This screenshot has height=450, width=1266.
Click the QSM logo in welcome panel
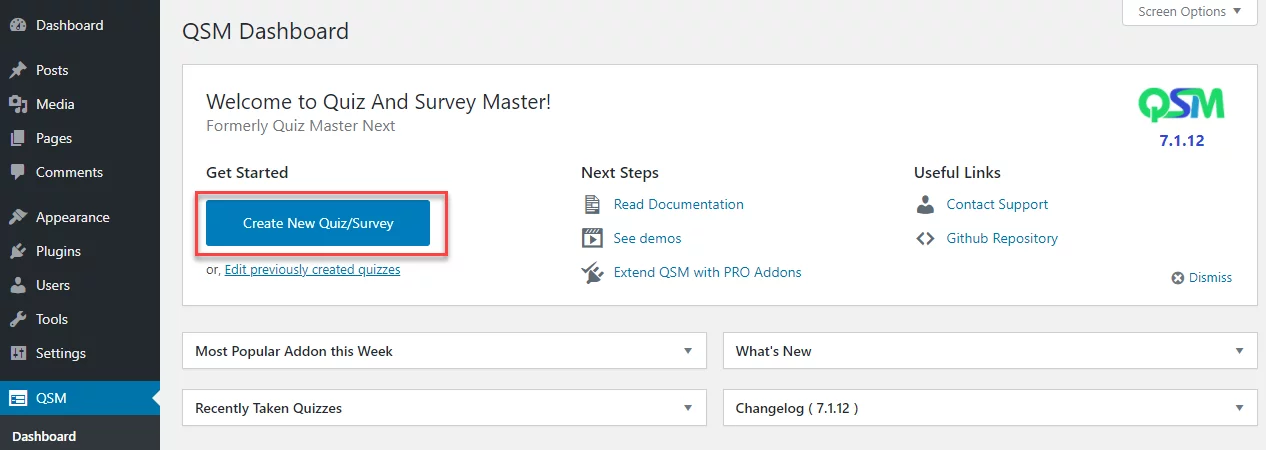tap(1181, 104)
